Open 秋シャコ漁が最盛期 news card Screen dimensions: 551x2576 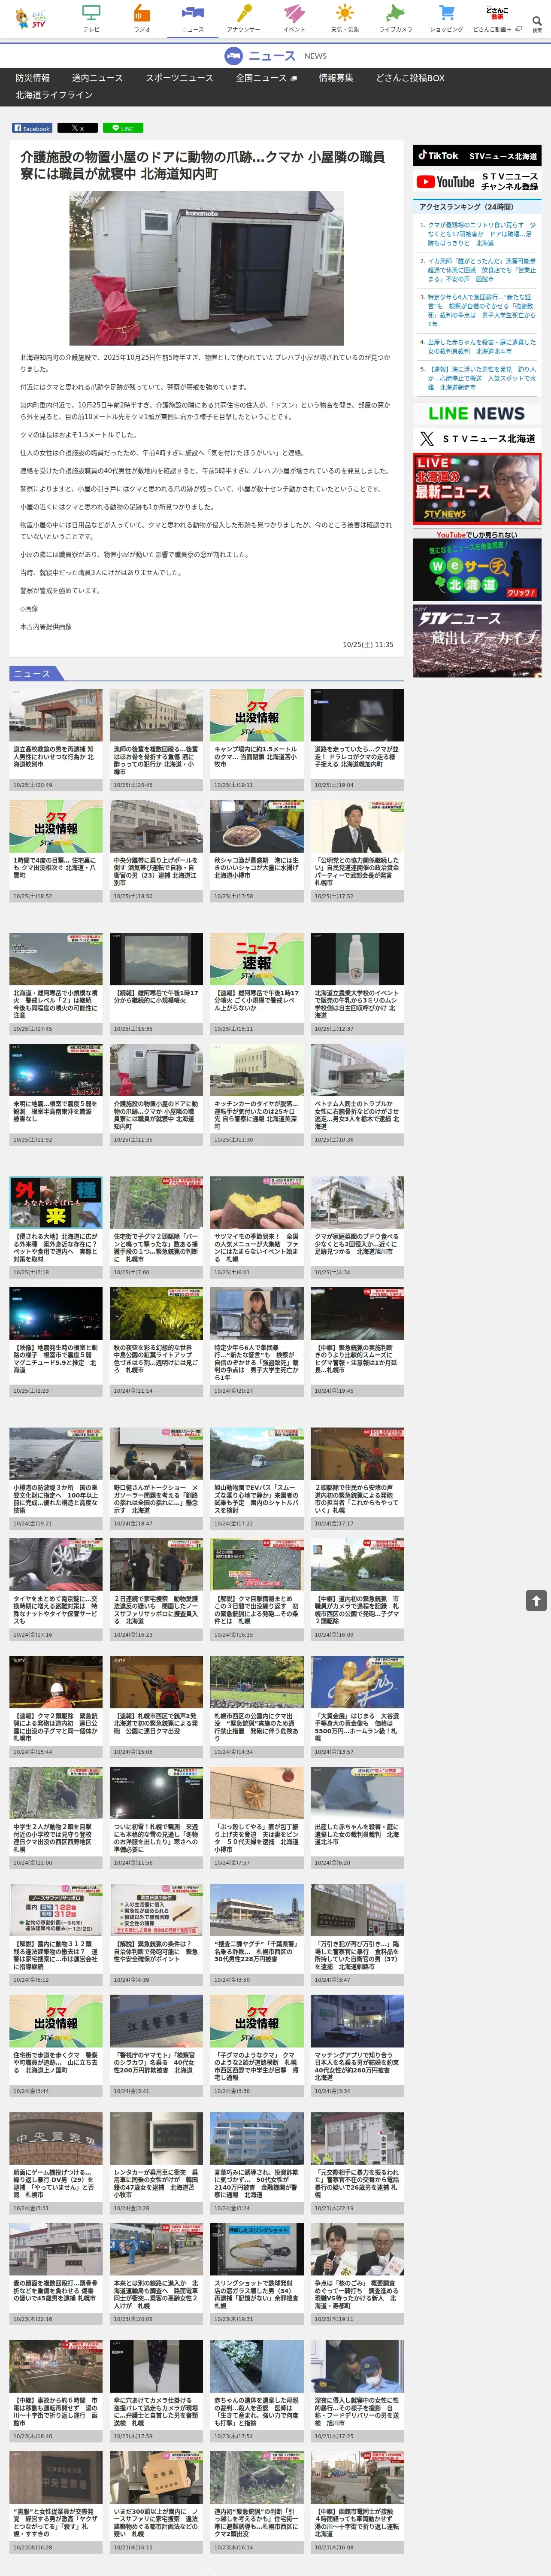pos(257,850)
